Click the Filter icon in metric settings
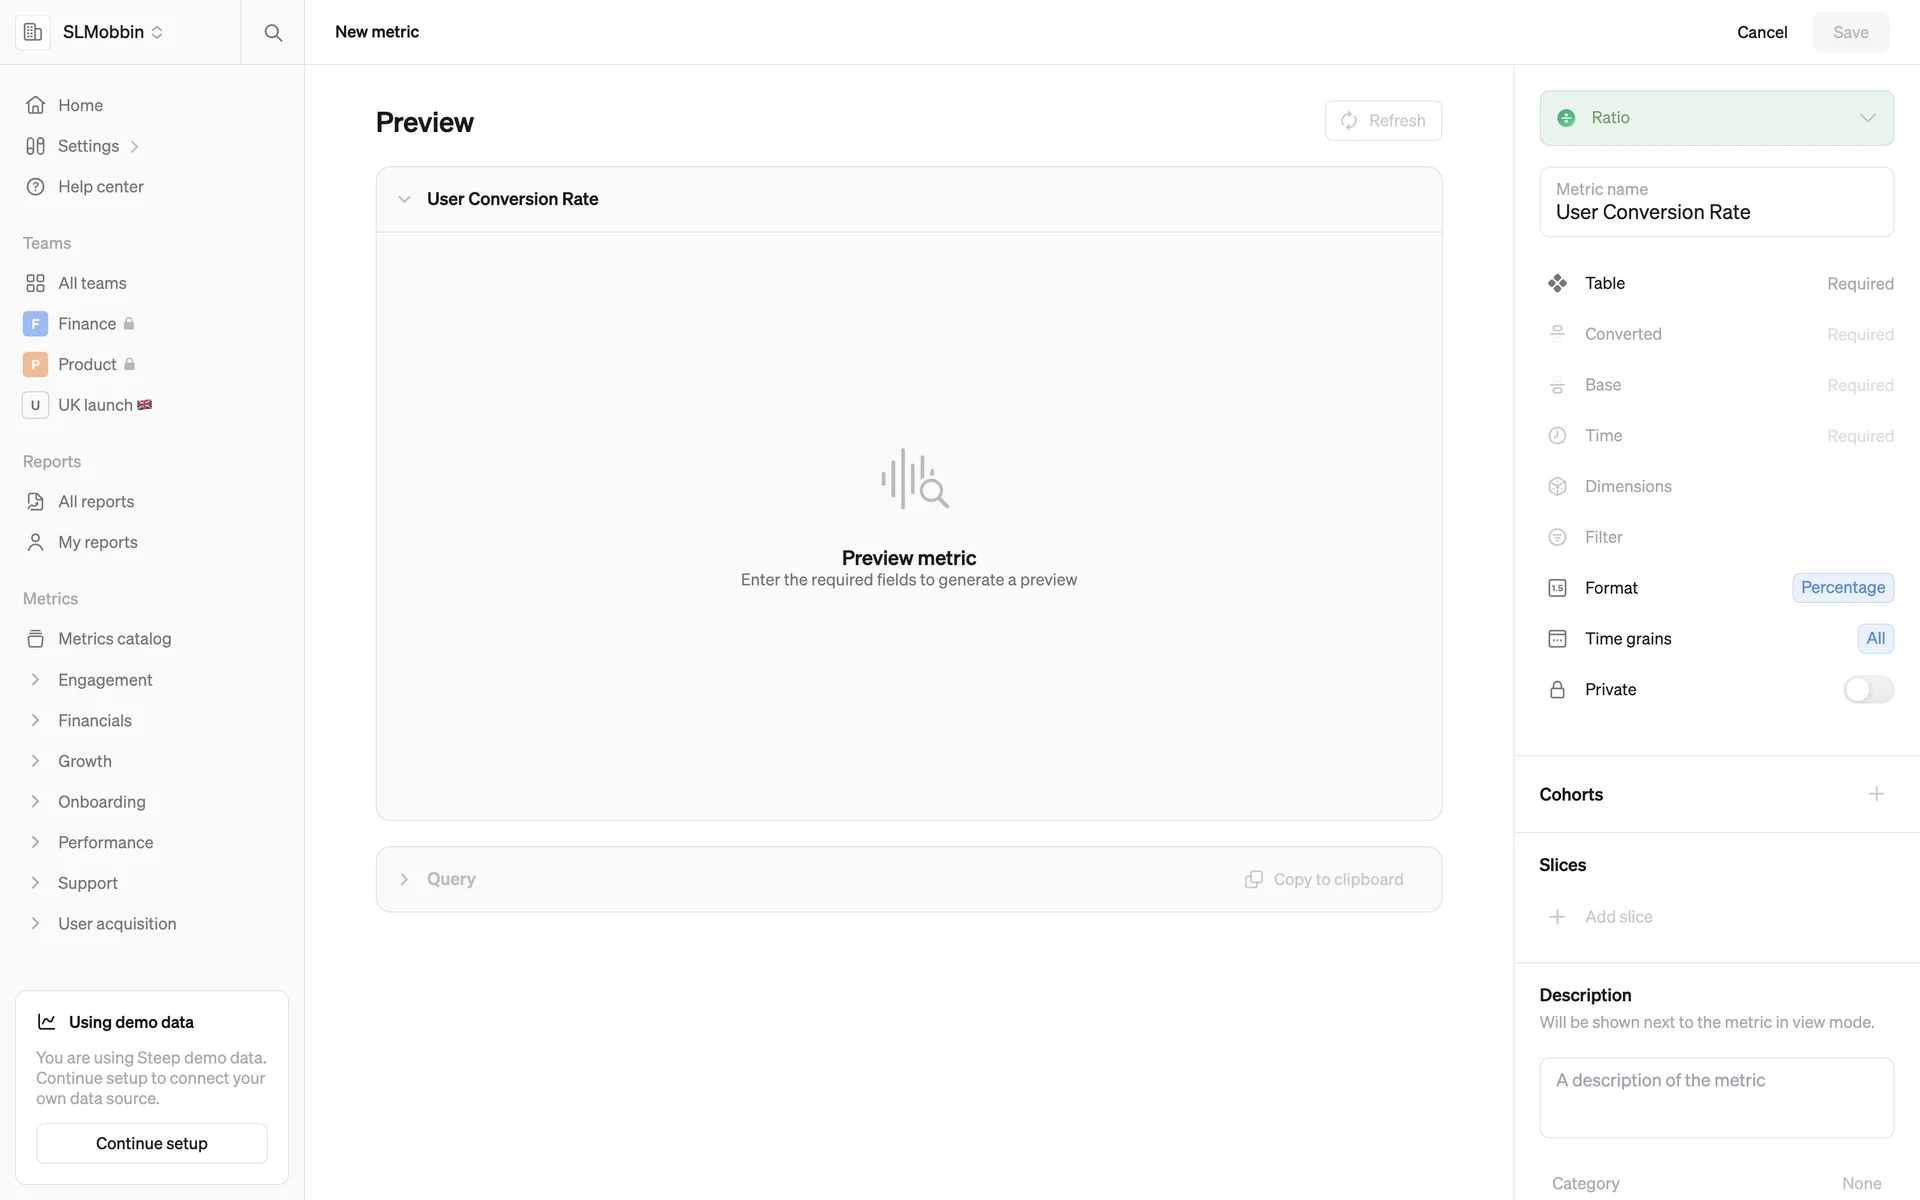 tap(1557, 537)
